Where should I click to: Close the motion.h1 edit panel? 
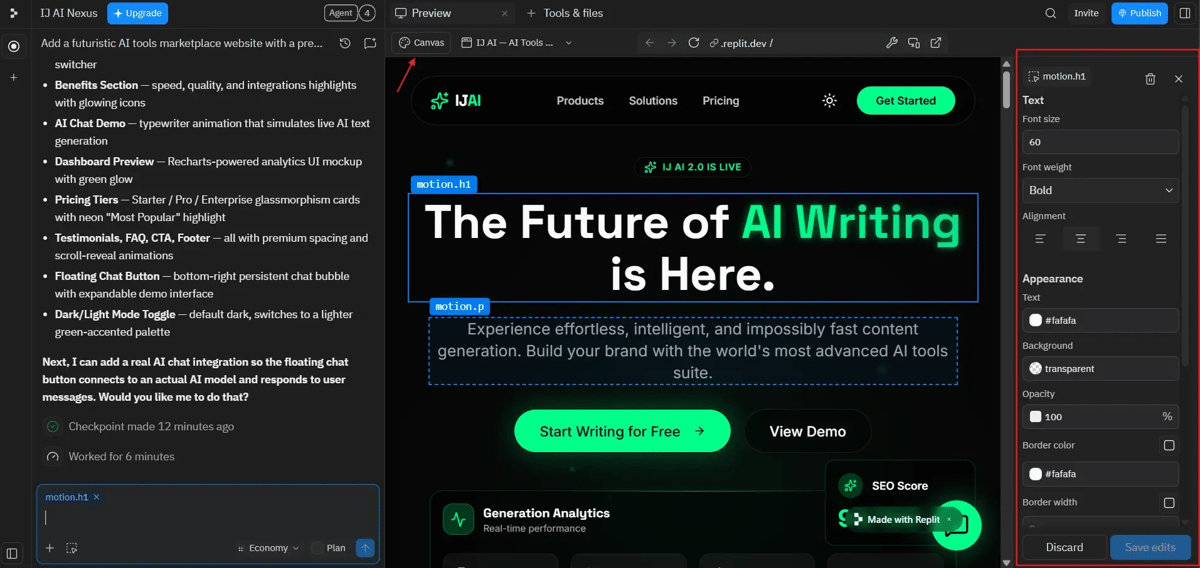tap(1178, 79)
